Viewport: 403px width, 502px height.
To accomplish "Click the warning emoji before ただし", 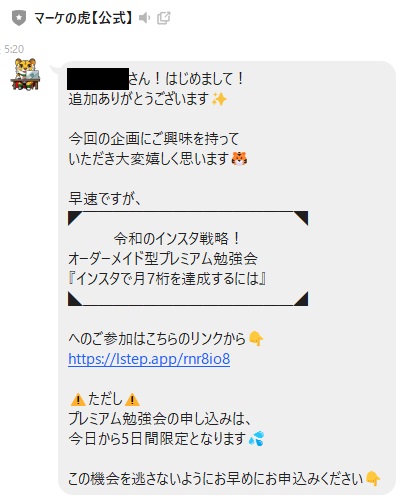I will click(x=78, y=399).
